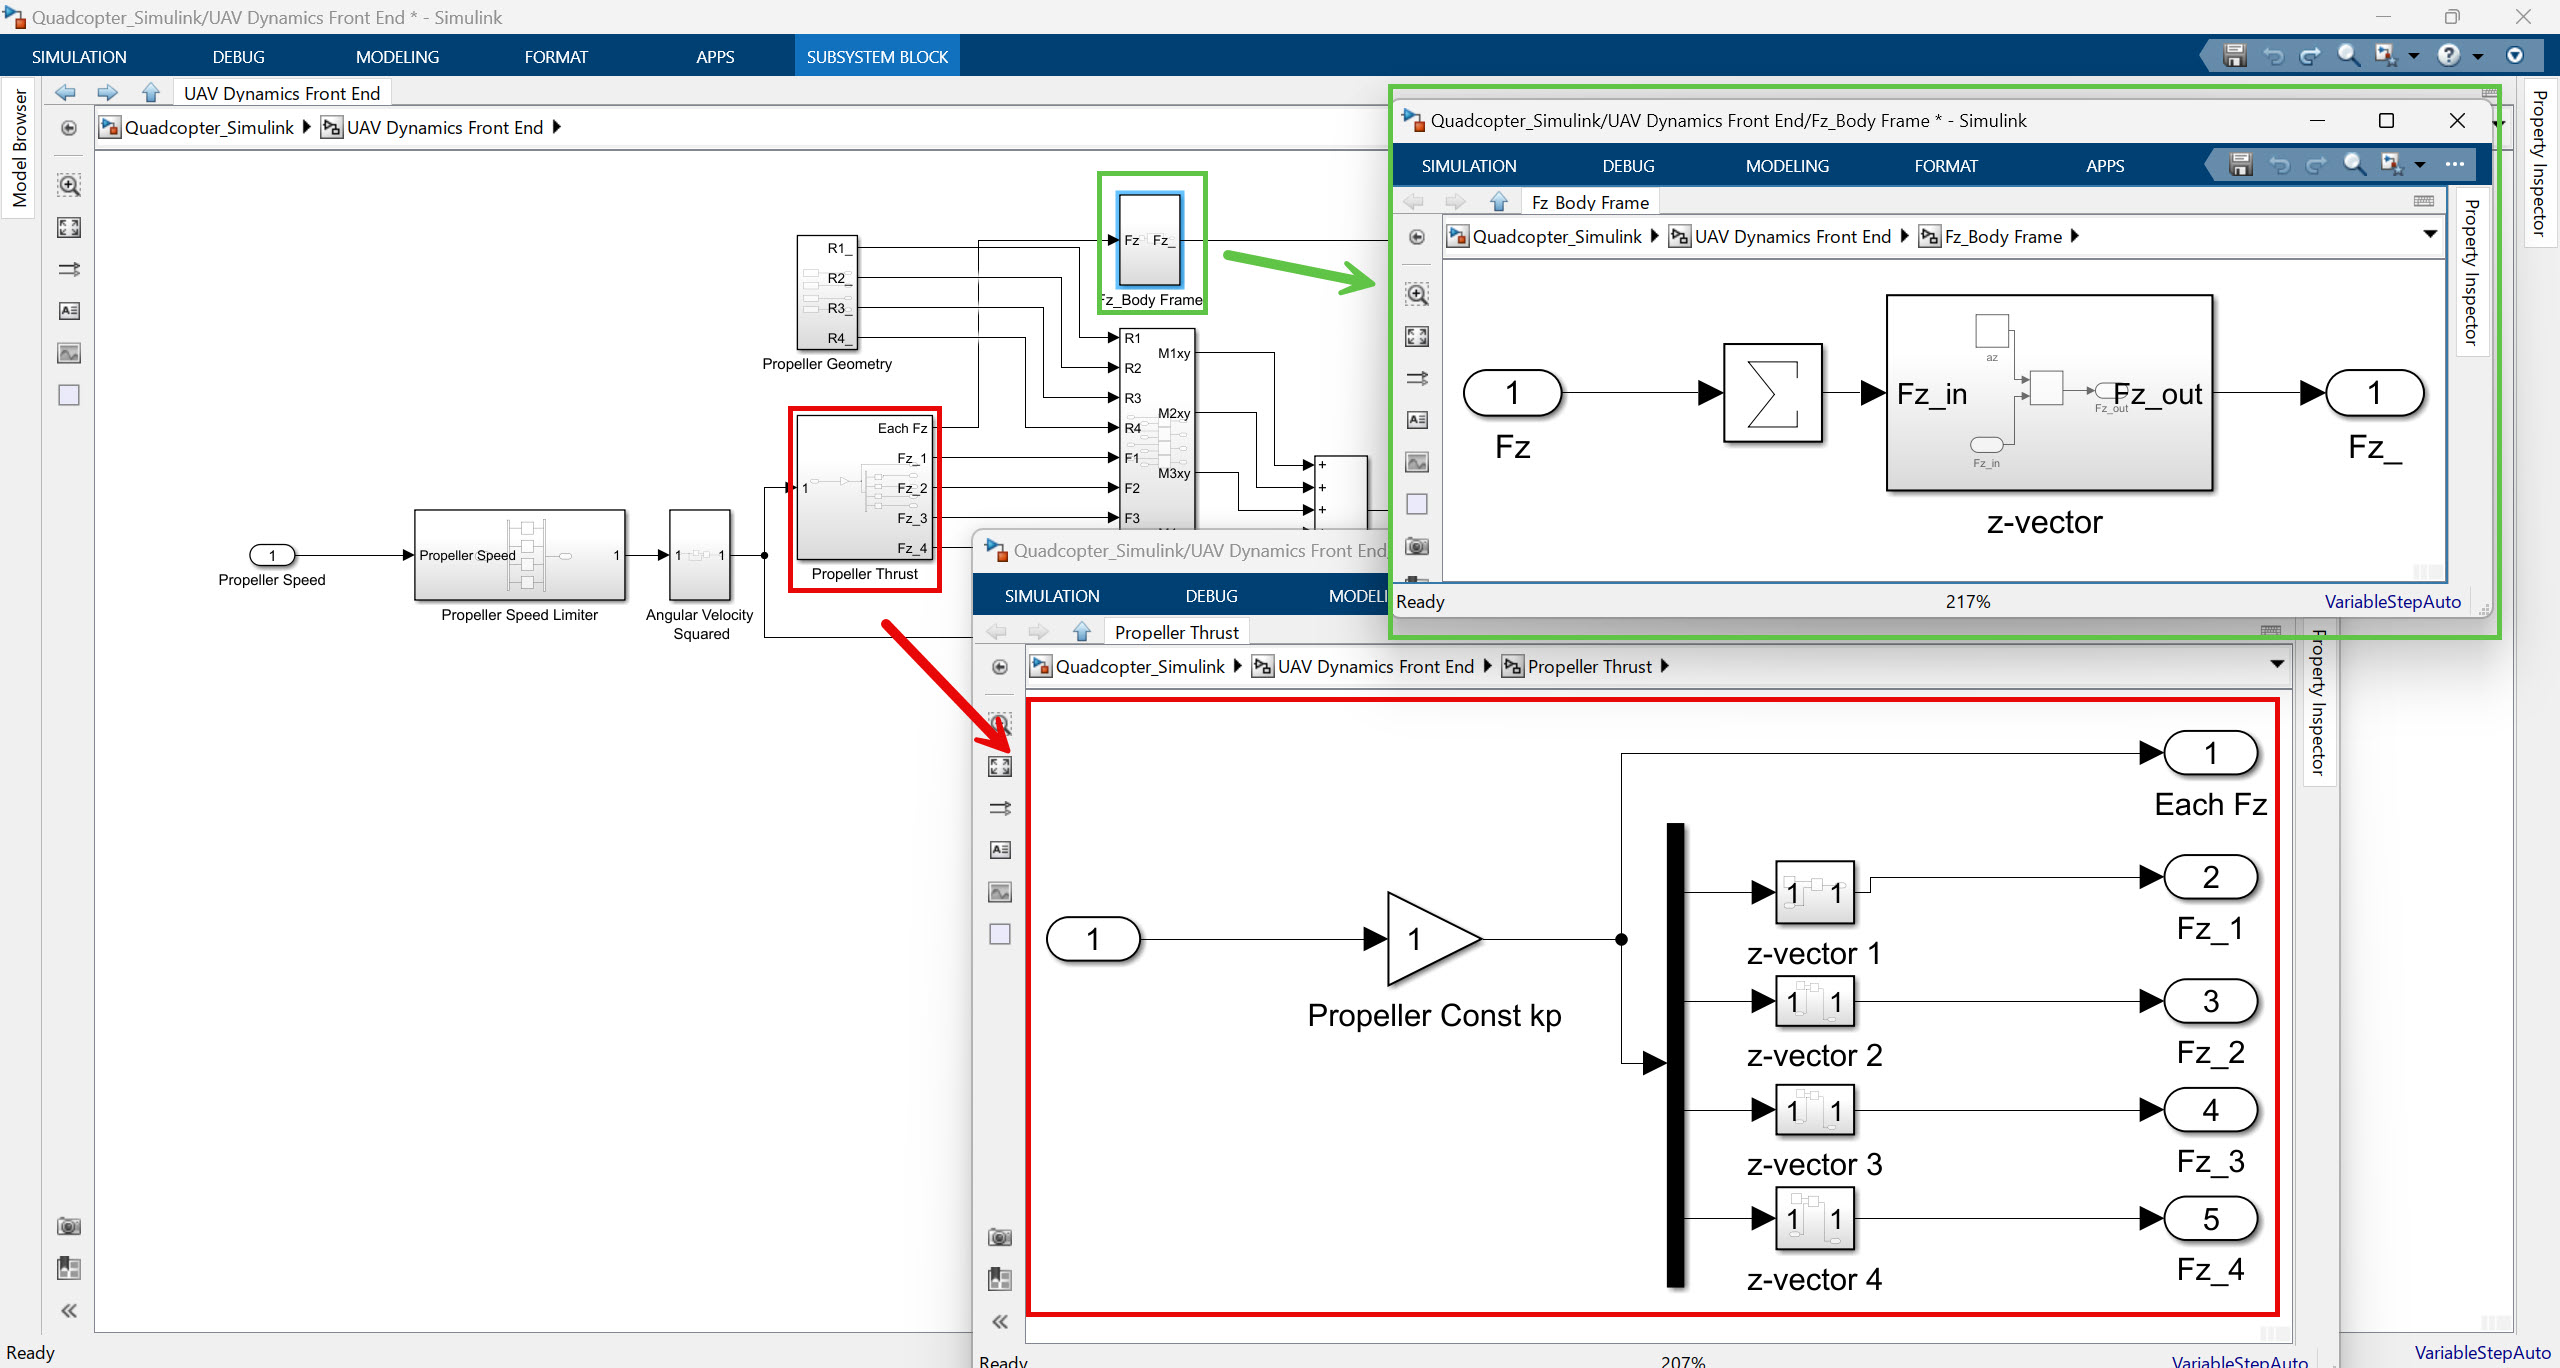The width and height of the screenshot is (2560, 1368).
Task: Select the UAV Dynamics Front End canvas tab
Action: pyautogui.click(x=282, y=93)
